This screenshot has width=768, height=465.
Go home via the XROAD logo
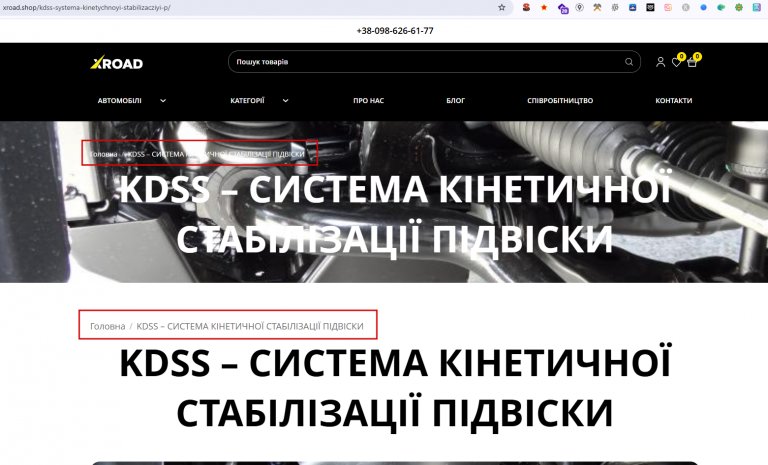tap(117, 62)
